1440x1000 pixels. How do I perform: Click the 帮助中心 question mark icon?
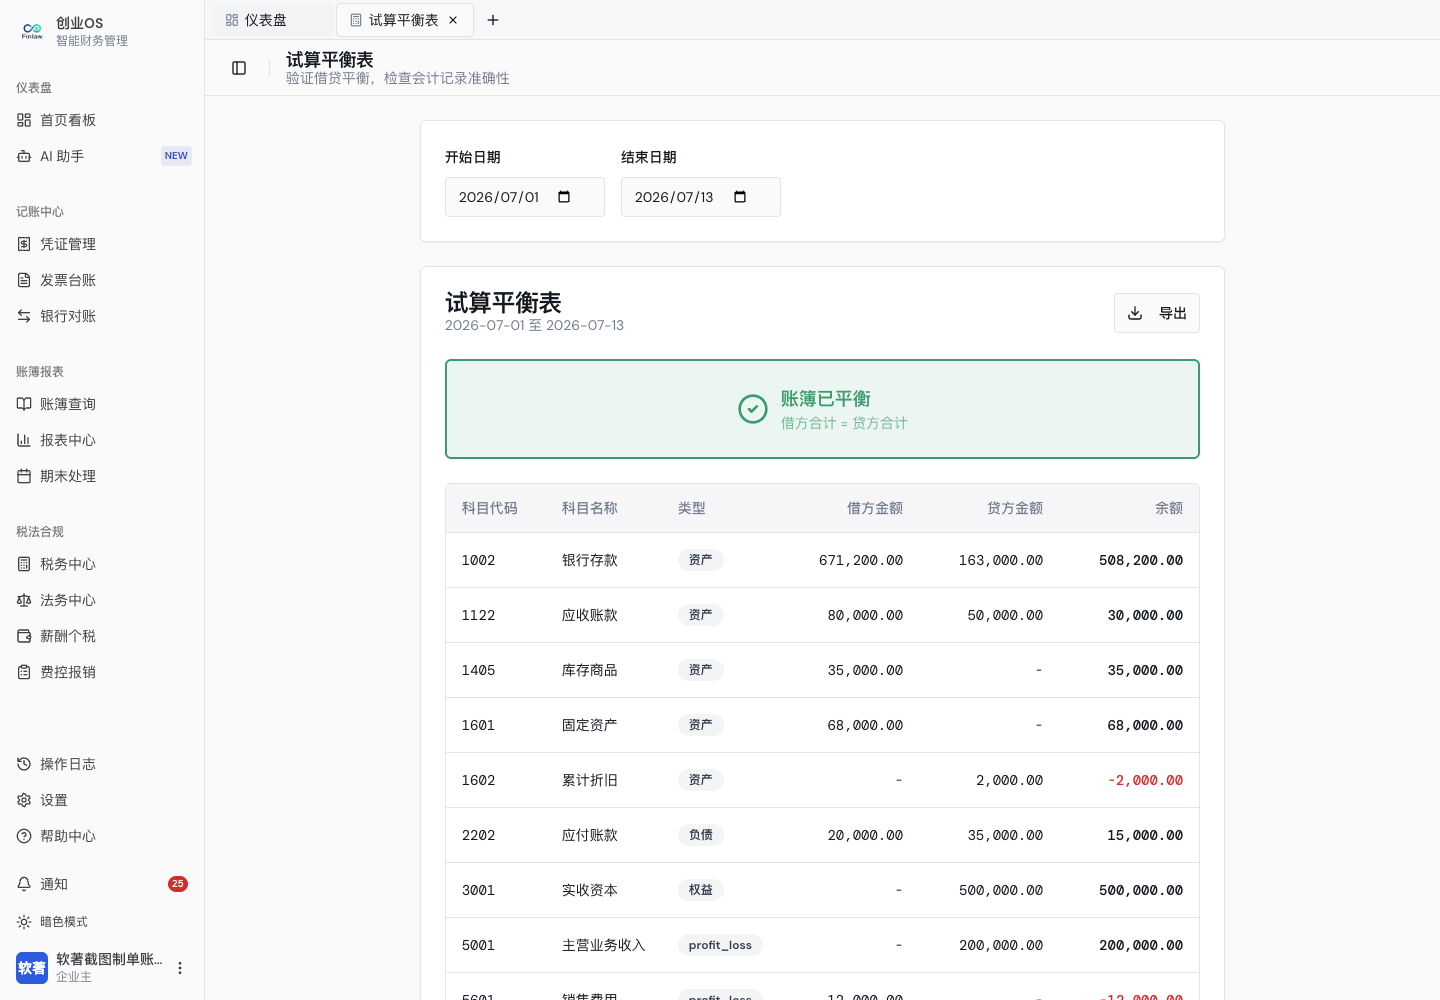[x=24, y=836]
